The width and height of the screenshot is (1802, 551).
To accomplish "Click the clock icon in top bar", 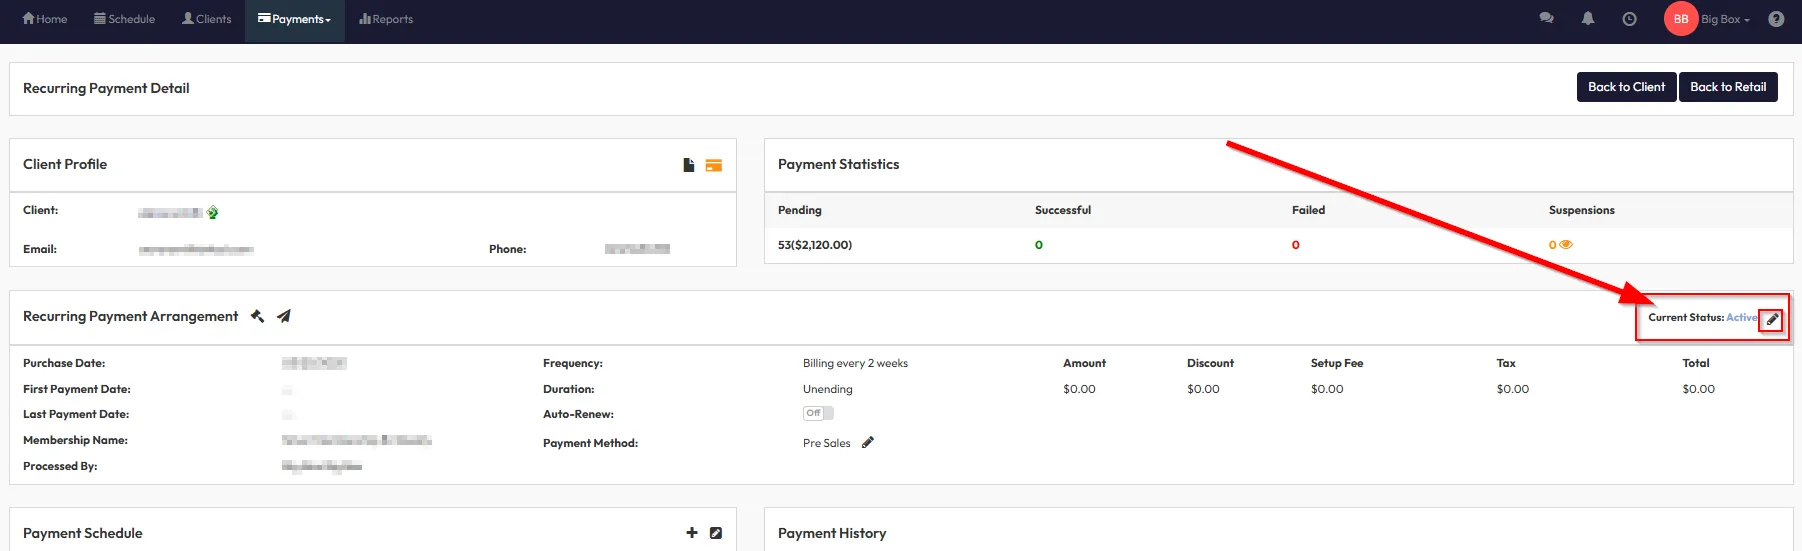I will tap(1629, 19).
